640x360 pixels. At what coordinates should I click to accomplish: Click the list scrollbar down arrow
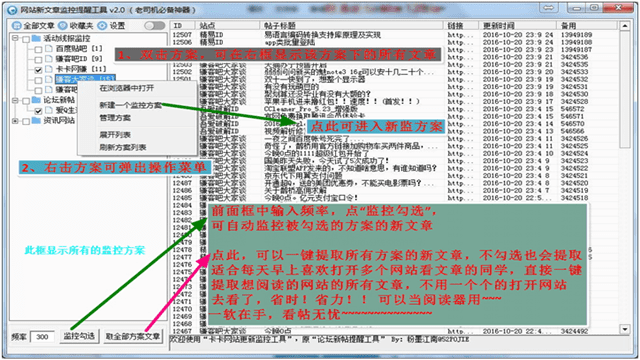click(624, 329)
